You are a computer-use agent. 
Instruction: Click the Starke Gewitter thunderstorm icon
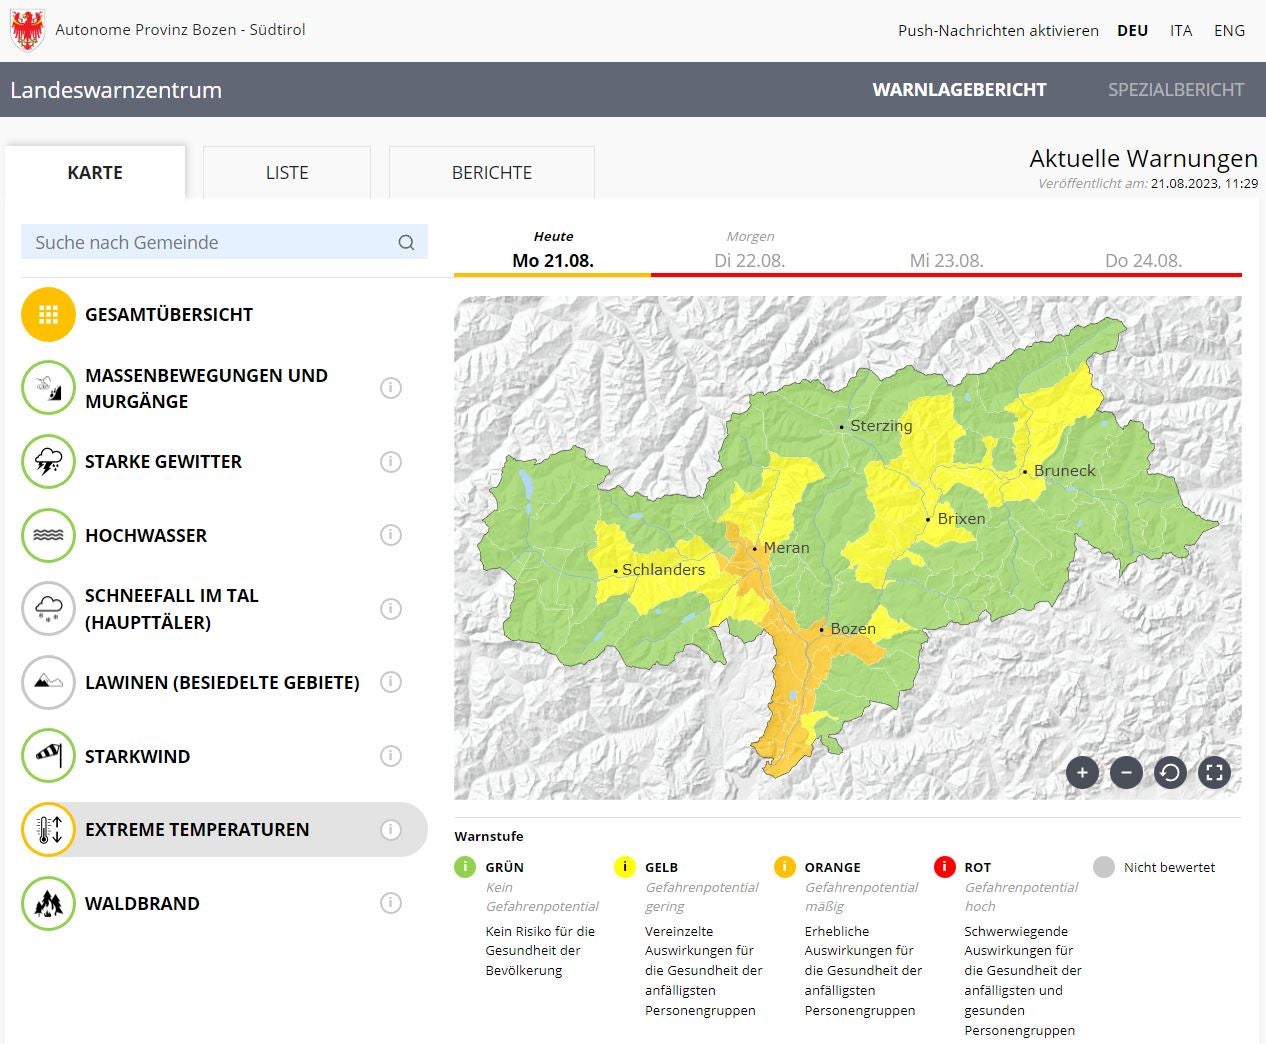(48, 462)
